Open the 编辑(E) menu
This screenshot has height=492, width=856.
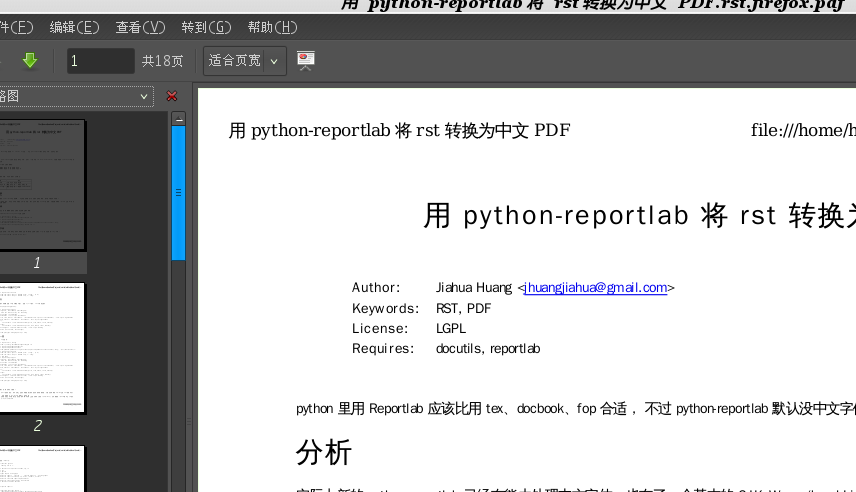[74, 27]
